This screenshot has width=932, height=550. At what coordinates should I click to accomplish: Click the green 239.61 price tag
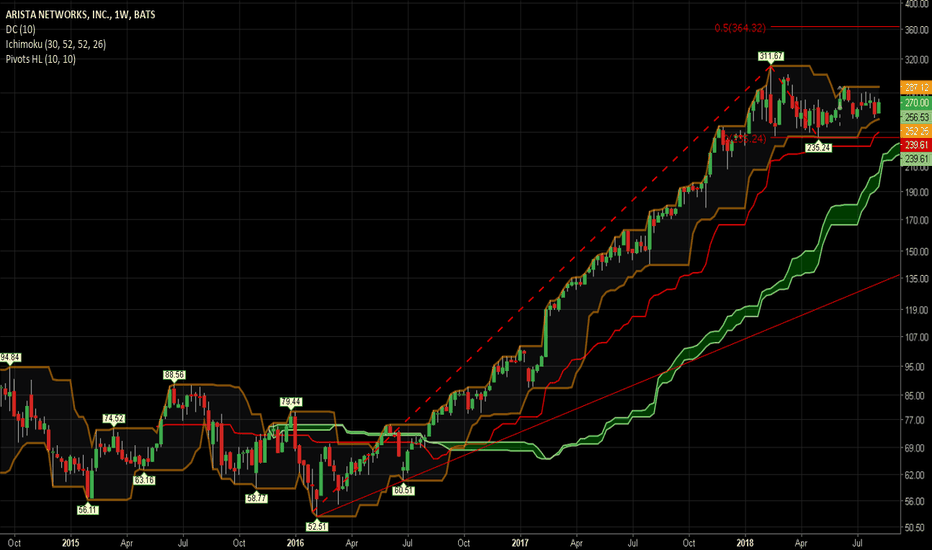click(x=916, y=159)
